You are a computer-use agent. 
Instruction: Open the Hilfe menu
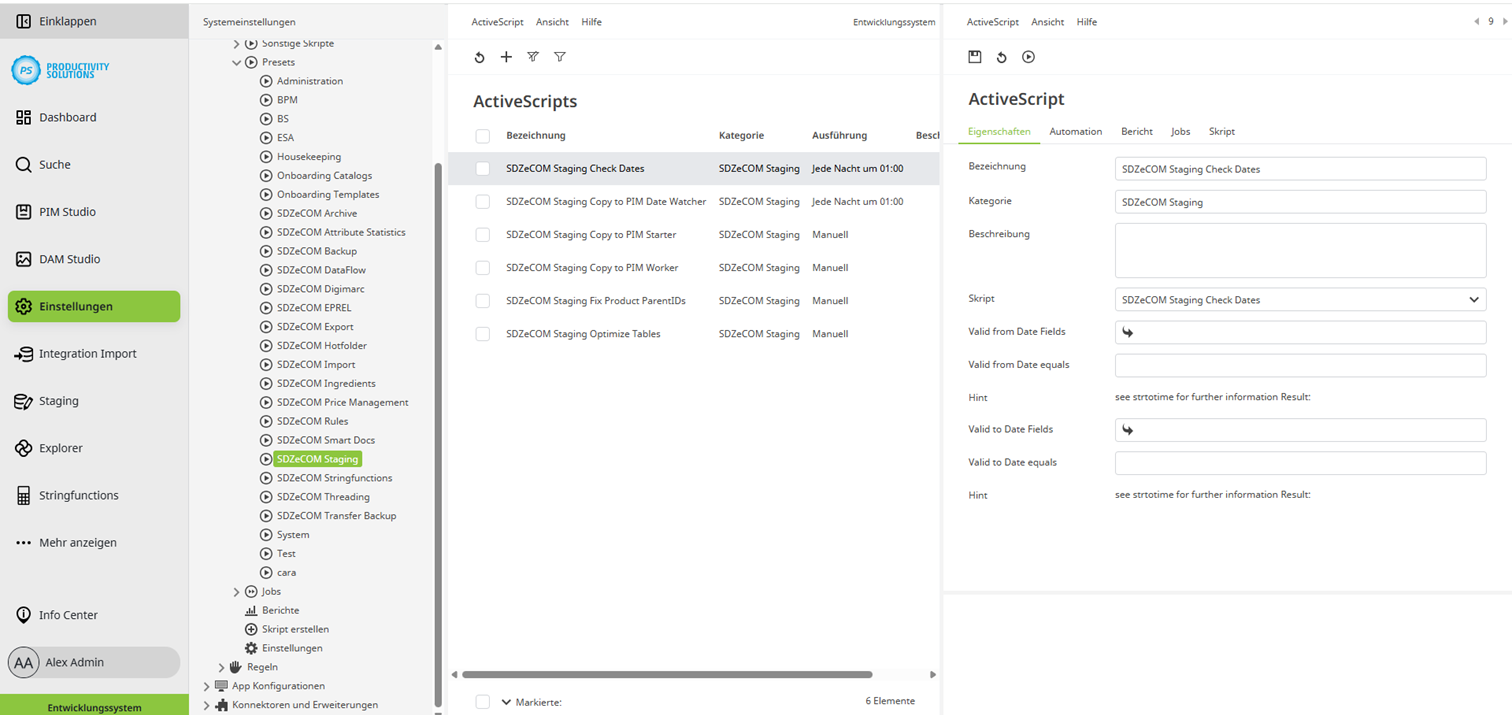pos(1087,21)
